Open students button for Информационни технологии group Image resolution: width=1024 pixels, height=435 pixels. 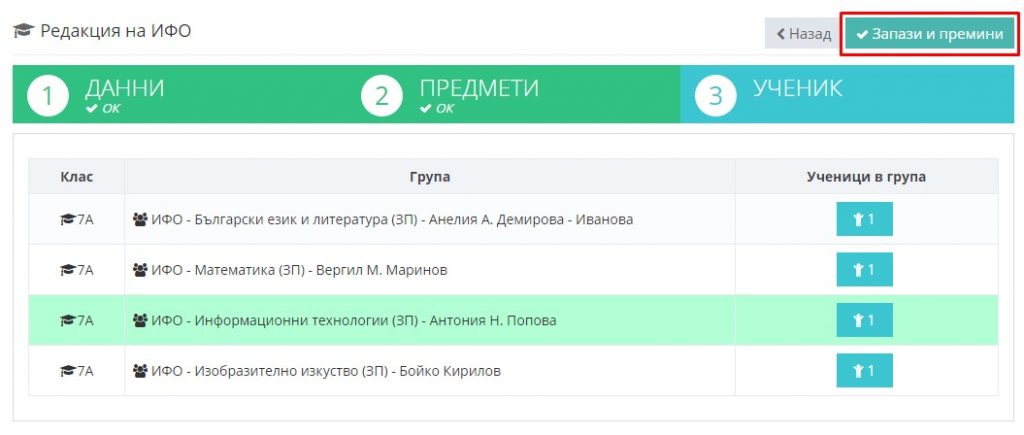tap(865, 320)
